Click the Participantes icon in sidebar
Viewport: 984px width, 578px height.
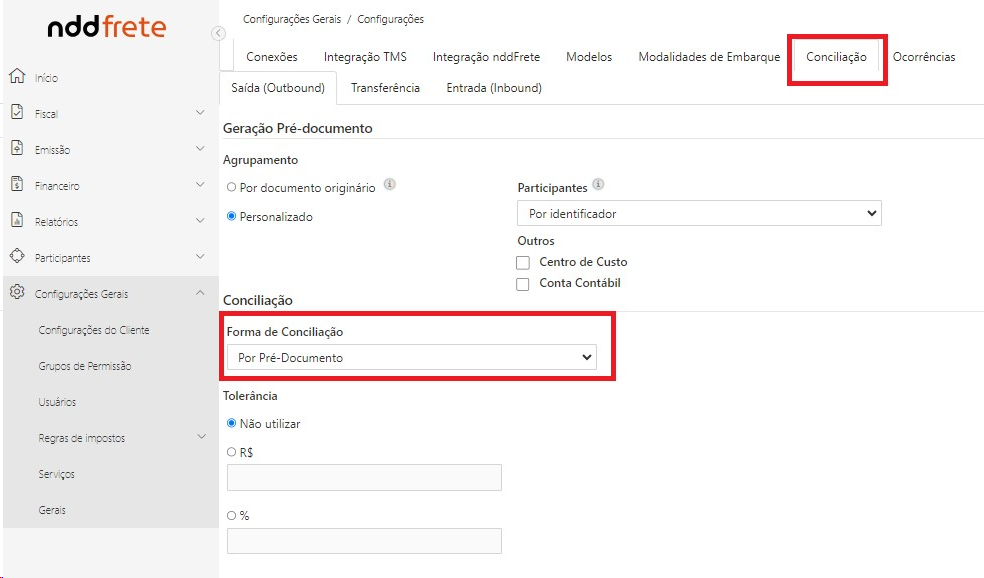(x=16, y=257)
